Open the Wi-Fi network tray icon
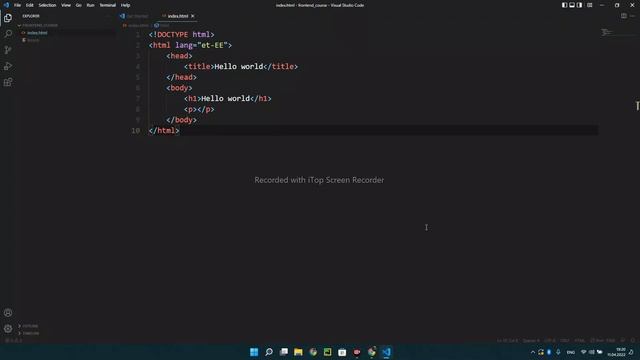Image resolution: width=640 pixels, height=360 pixels. [x=584, y=352]
